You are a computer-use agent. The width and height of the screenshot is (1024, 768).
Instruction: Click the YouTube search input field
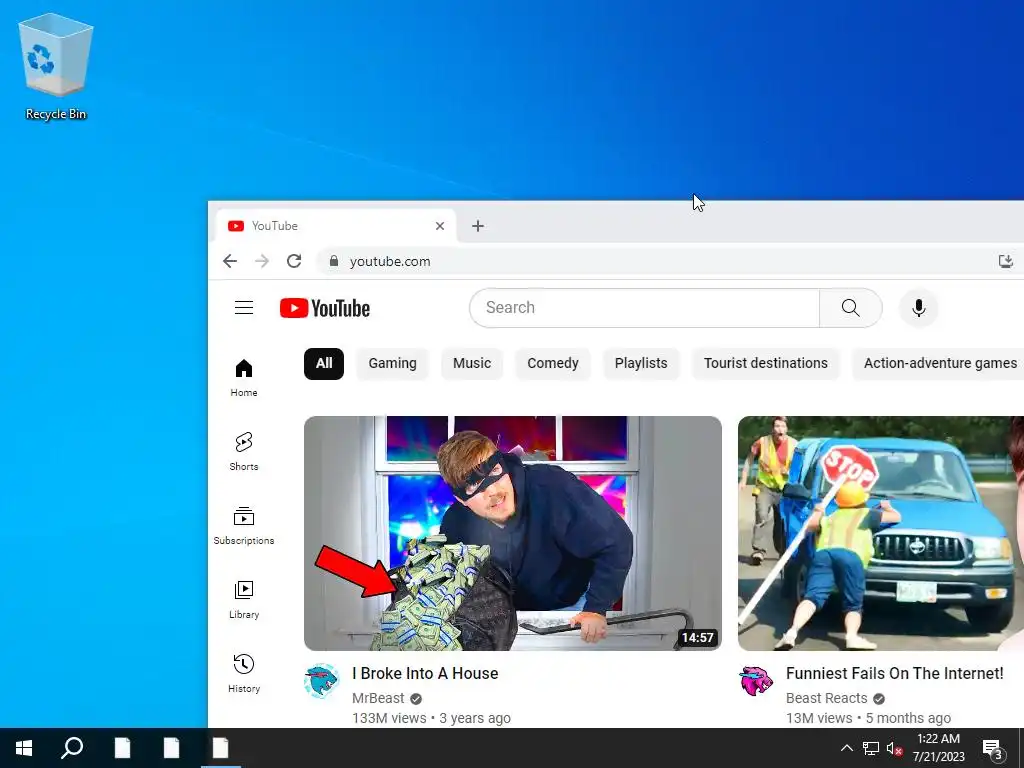tap(645, 308)
